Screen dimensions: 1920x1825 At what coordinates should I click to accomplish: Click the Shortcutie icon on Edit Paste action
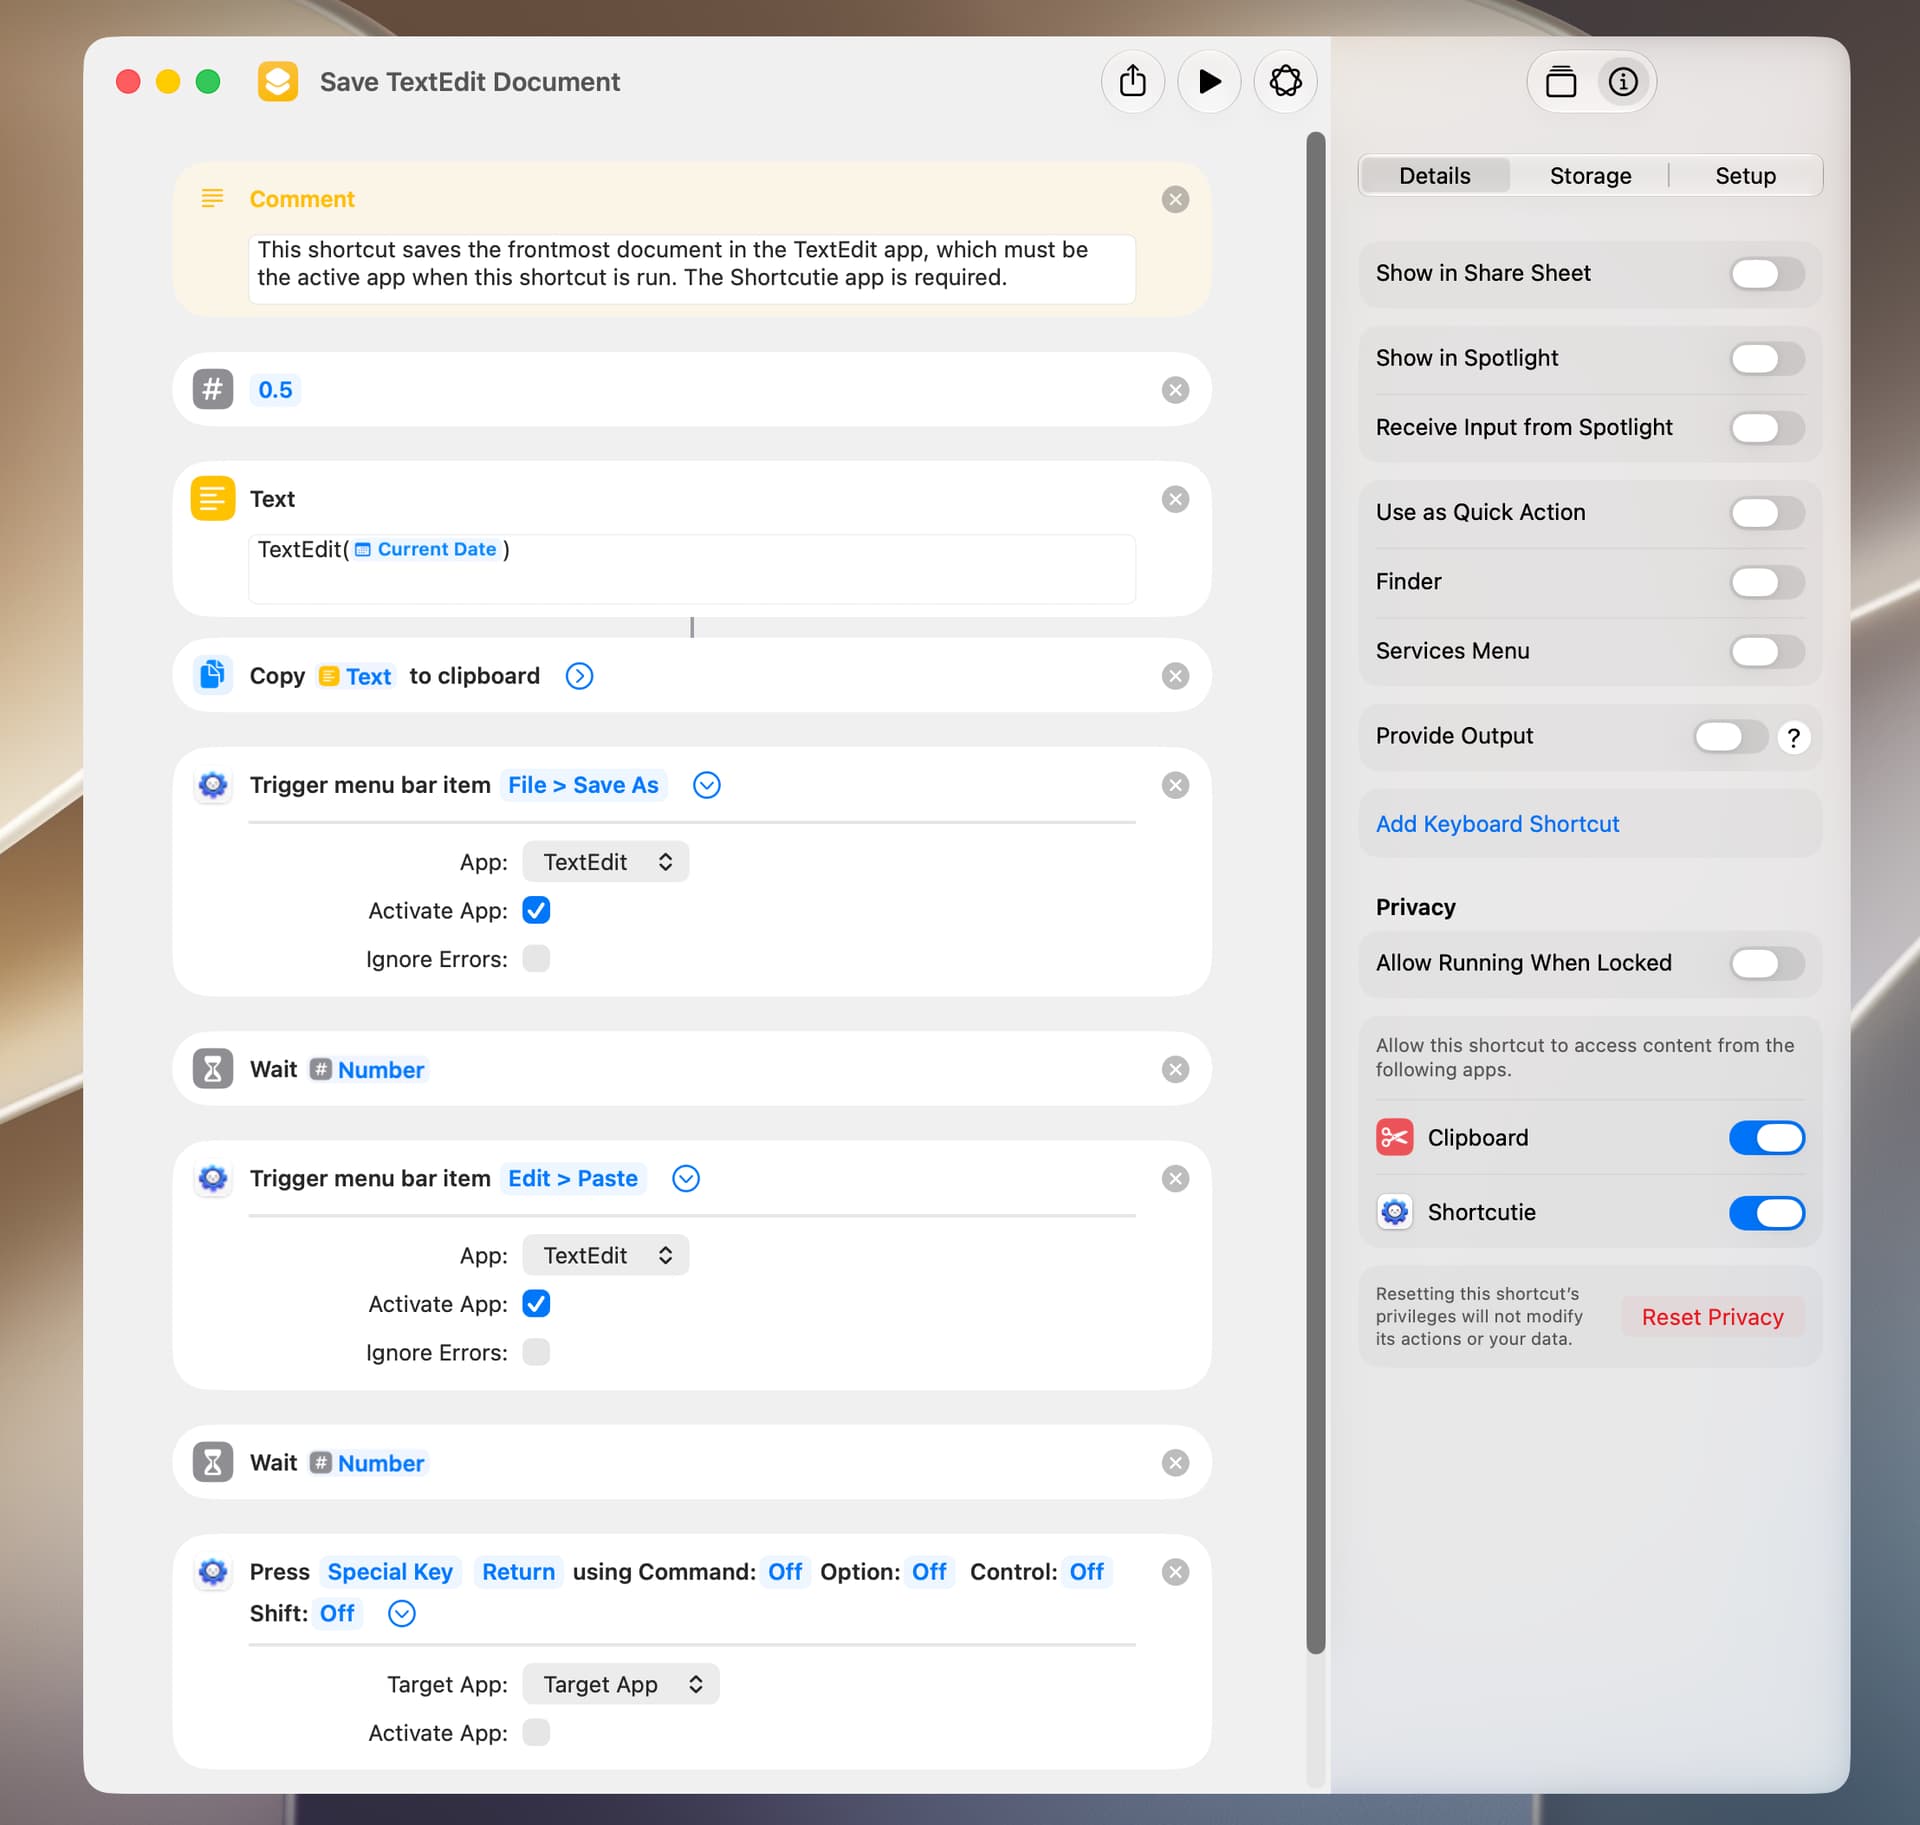pyautogui.click(x=213, y=1178)
